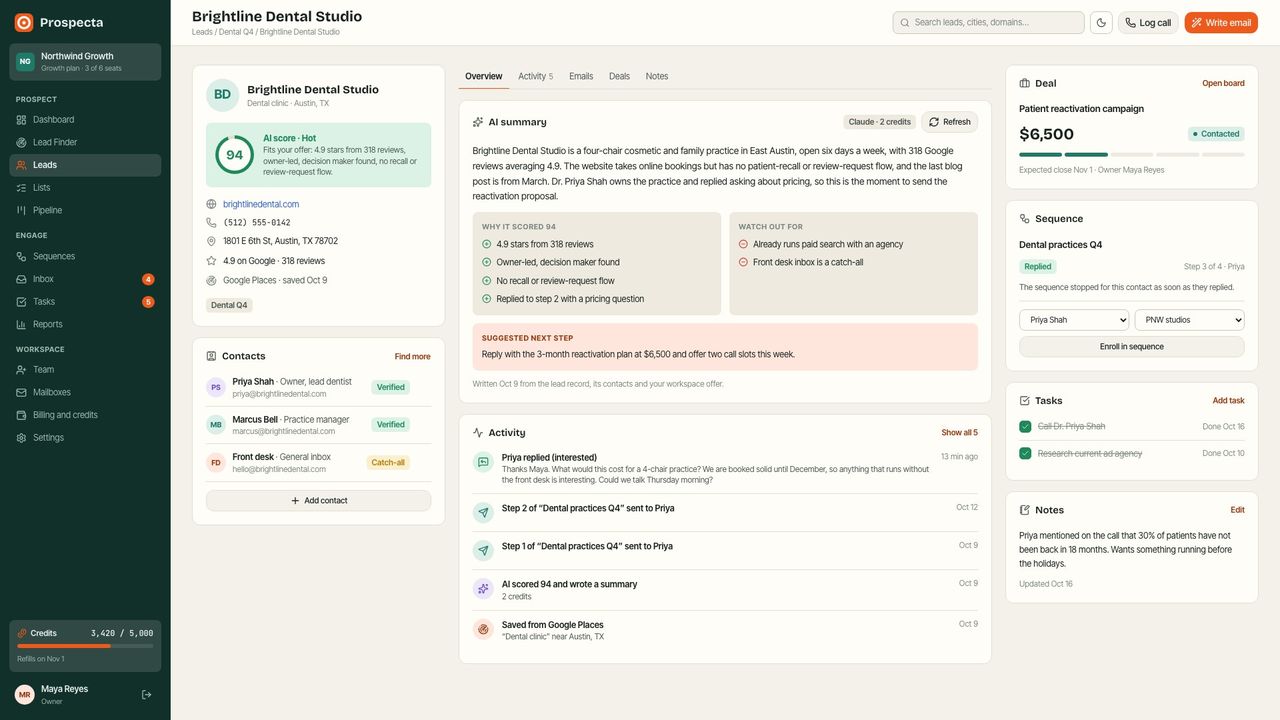Image resolution: width=1280 pixels, height=720 pixels.
Task: Open the PNW studios sequence dropdown
Action: pyautogui.click(x=1190, y=320)
